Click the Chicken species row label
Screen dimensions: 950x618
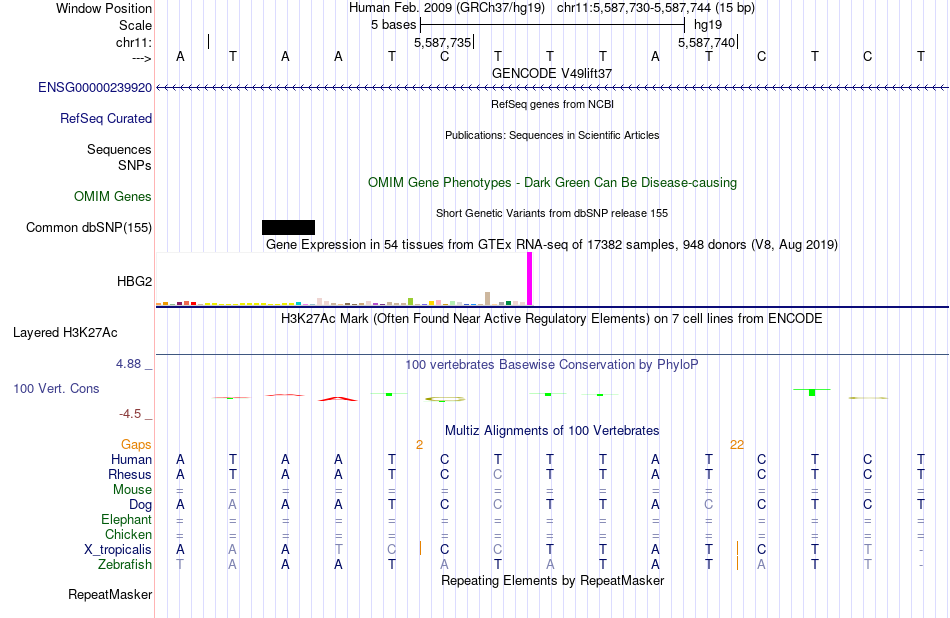128,534
